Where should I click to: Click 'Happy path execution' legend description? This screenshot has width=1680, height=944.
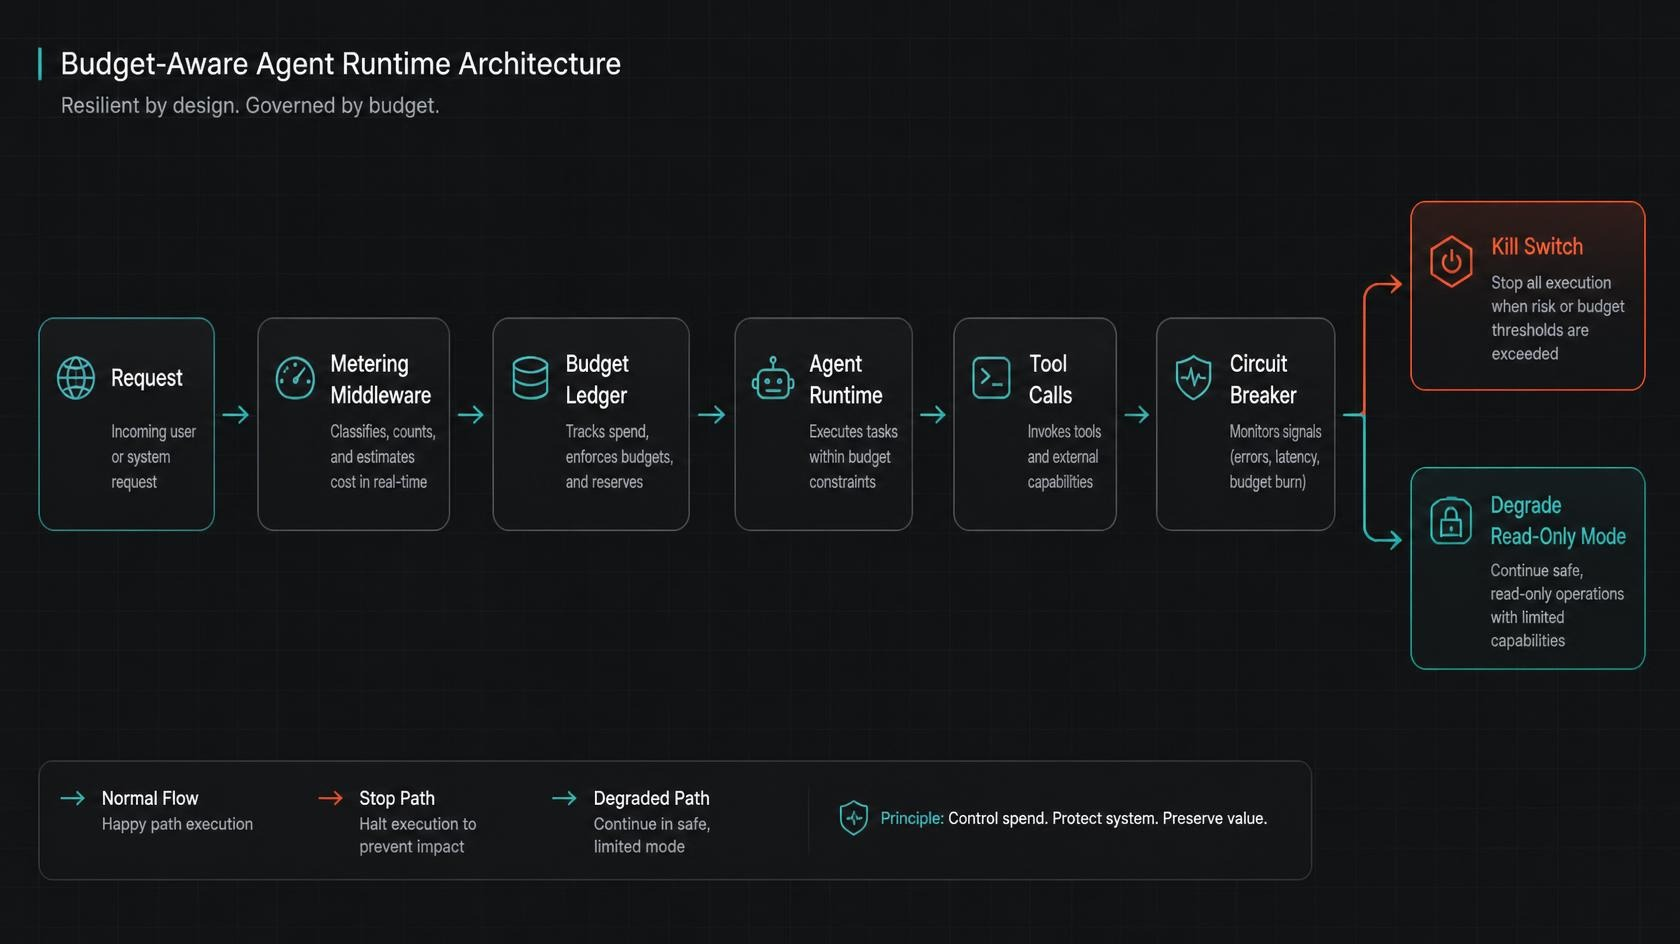pos(177,824)
